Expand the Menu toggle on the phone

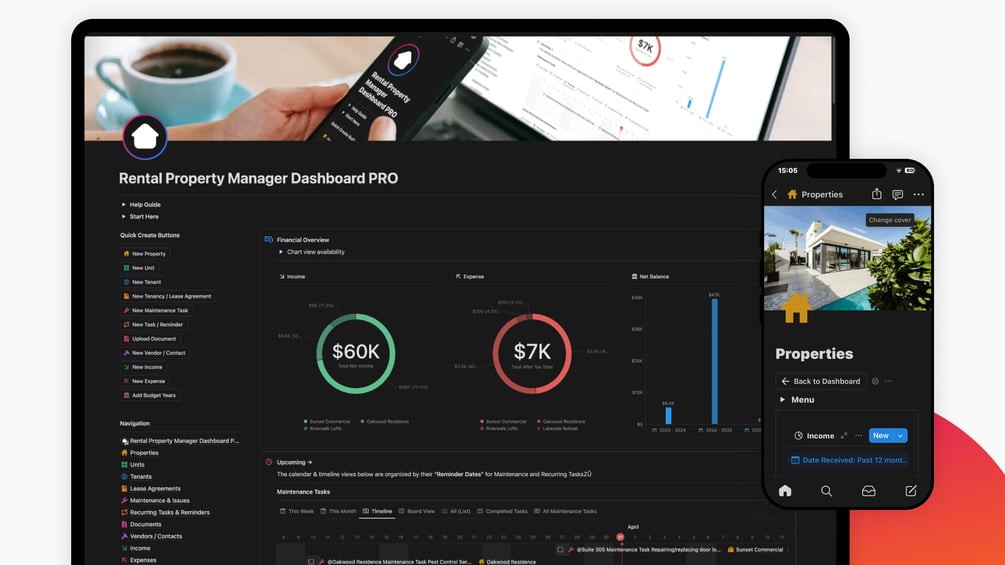tap(782, 400)
